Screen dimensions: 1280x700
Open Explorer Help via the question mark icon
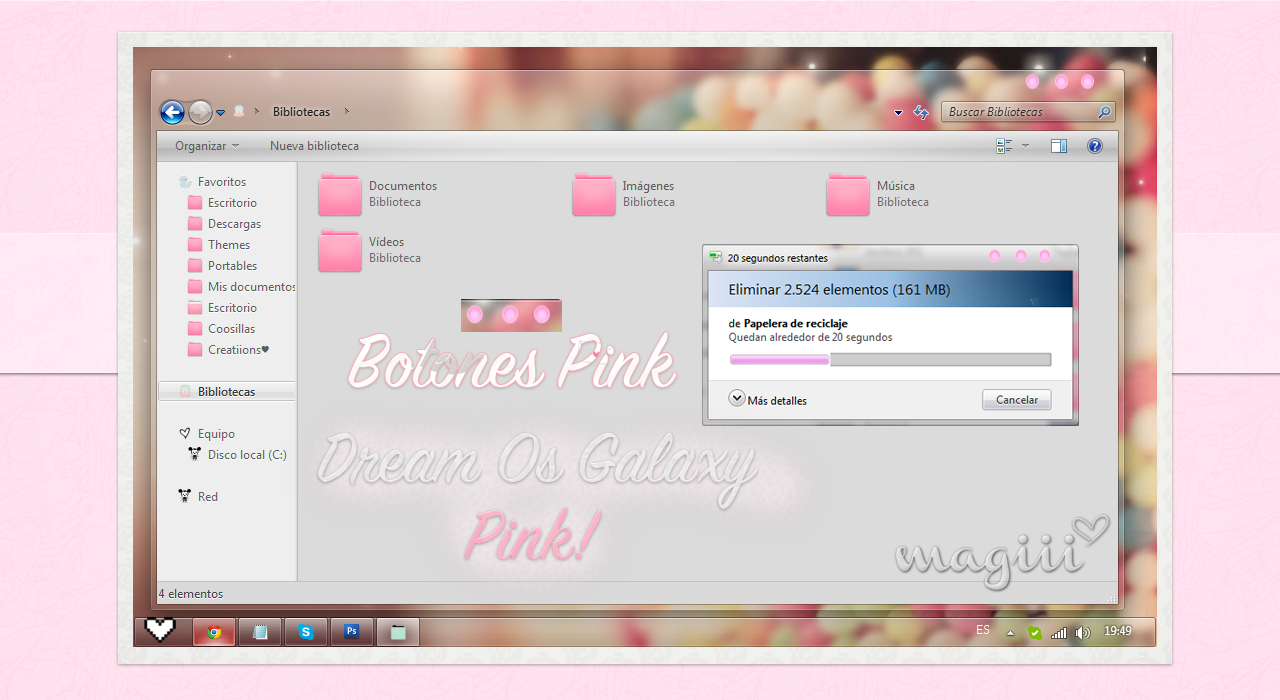coord(1094,146)
